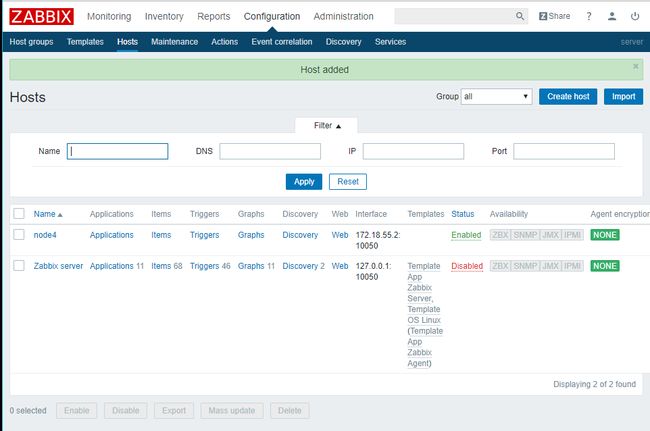Open Items for node4
650x431 pixels.
point(161,235)
